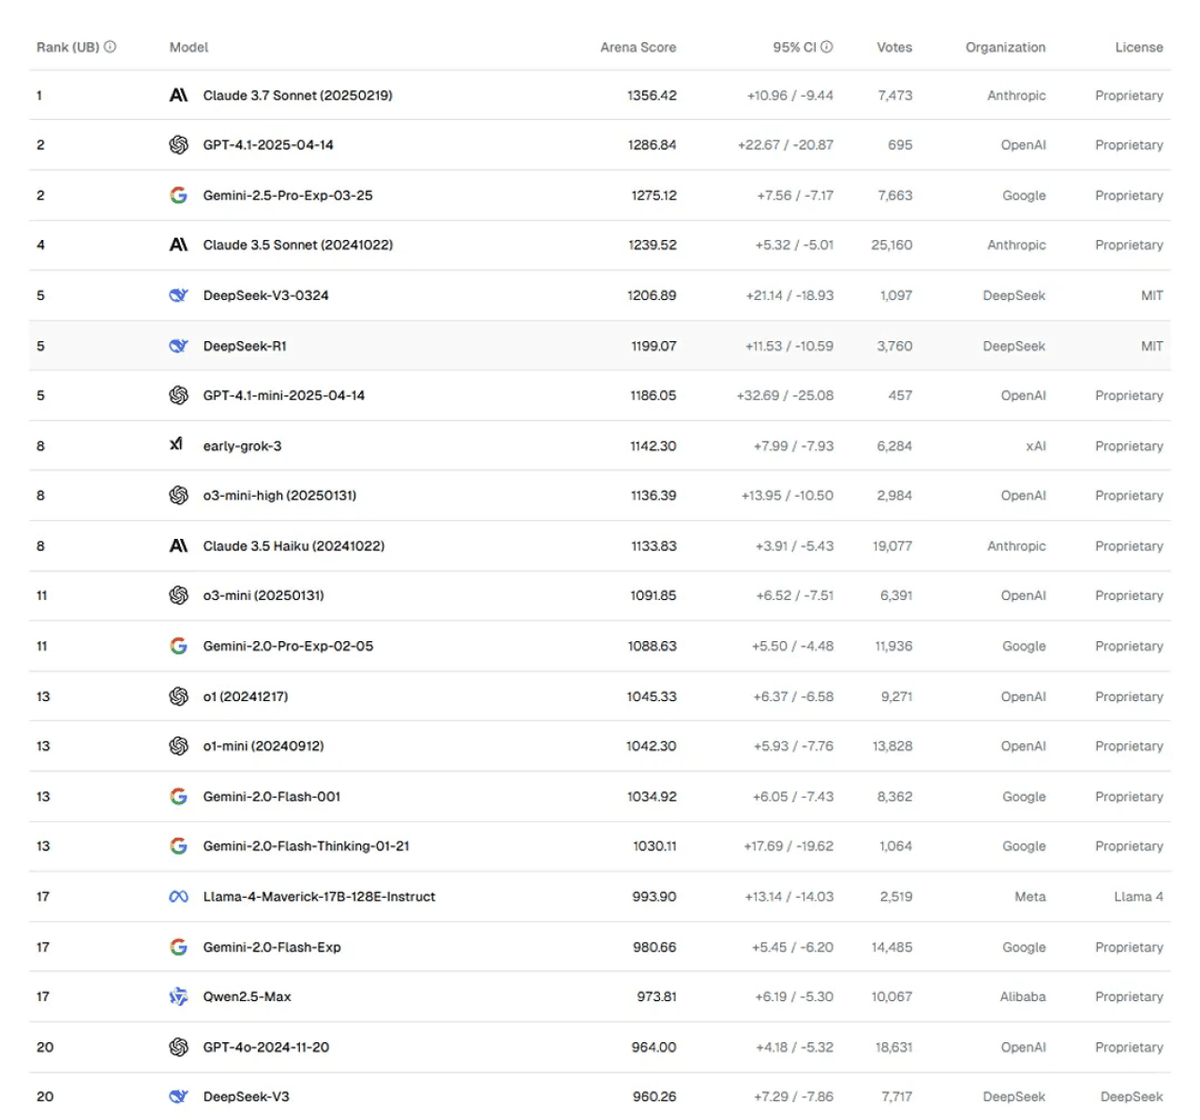The image size is (1200, 1120).
Task: Open the DeepSeek-V3-0324 model name
Action: [x=266, y=295]
